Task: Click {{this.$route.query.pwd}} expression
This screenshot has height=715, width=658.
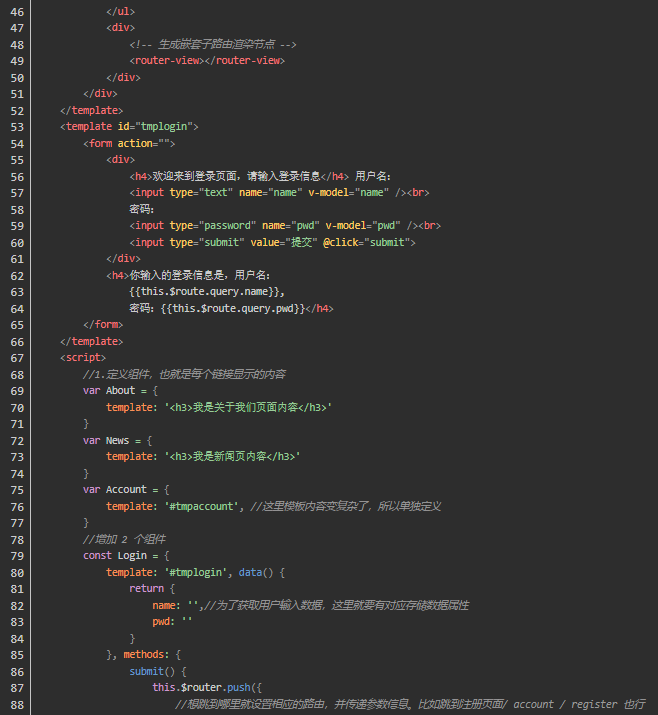Action: [x=232, y=308]
